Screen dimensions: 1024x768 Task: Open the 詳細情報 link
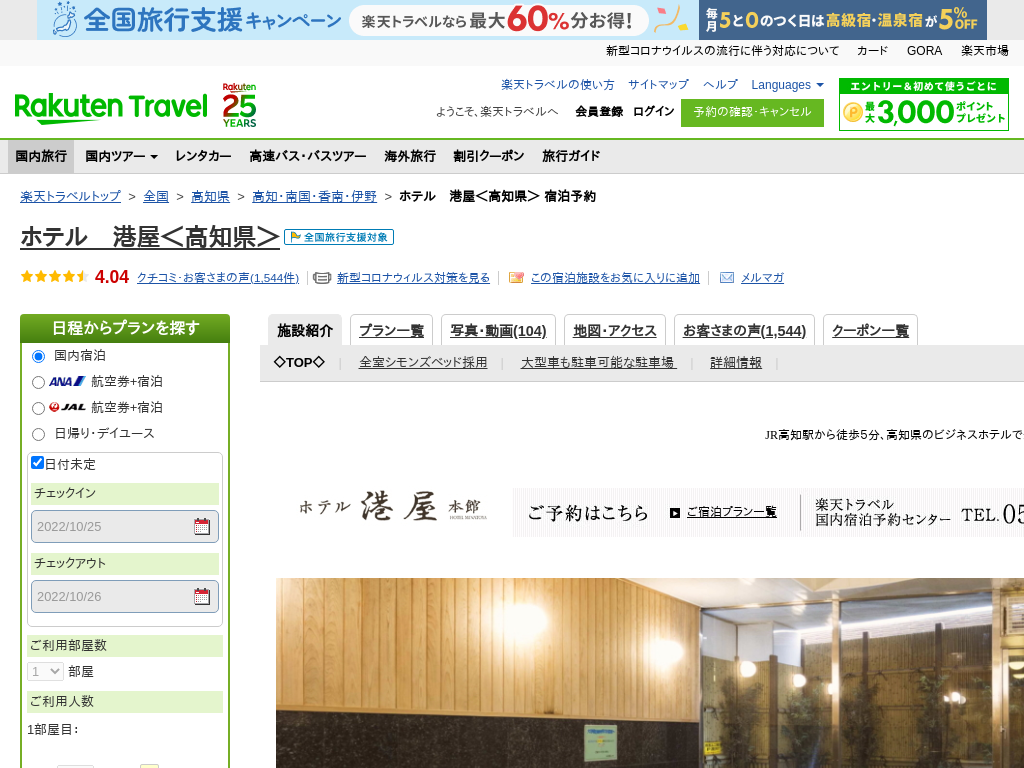pyautogui.click(x=736, y=362)
